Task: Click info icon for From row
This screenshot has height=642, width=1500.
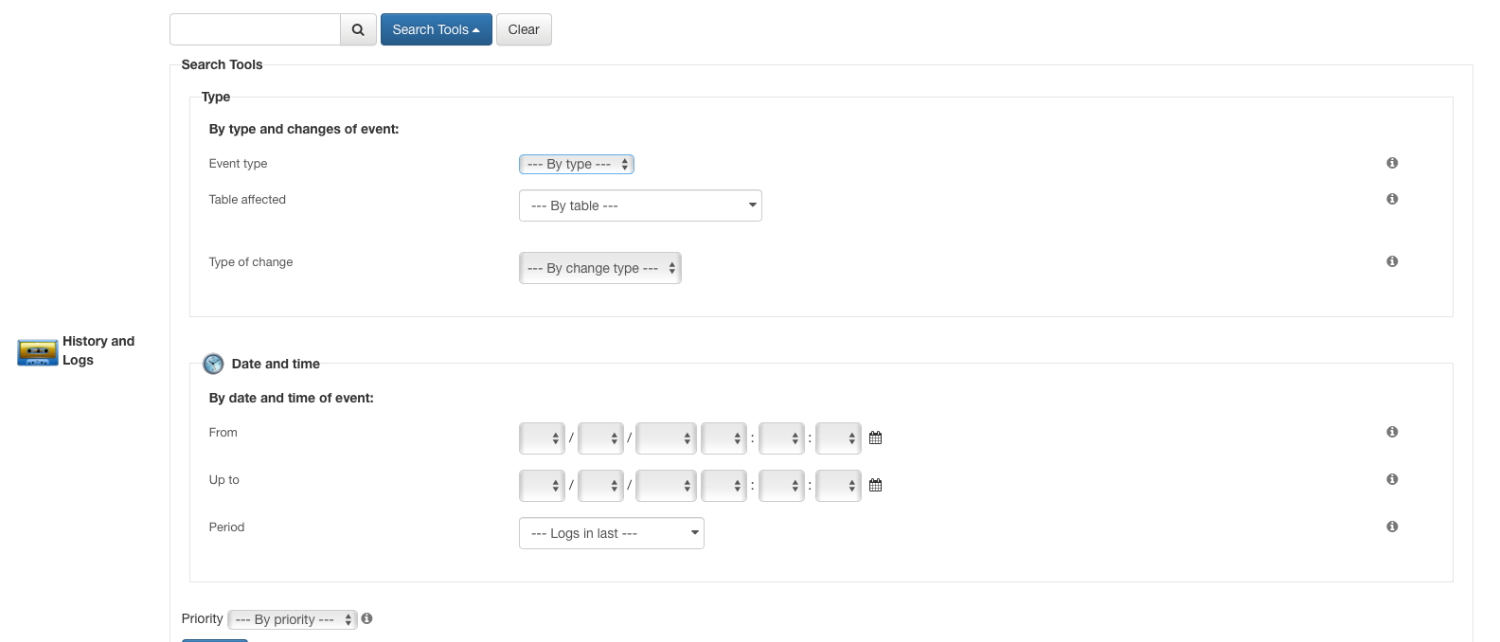Action: [x=1392, y=432]
